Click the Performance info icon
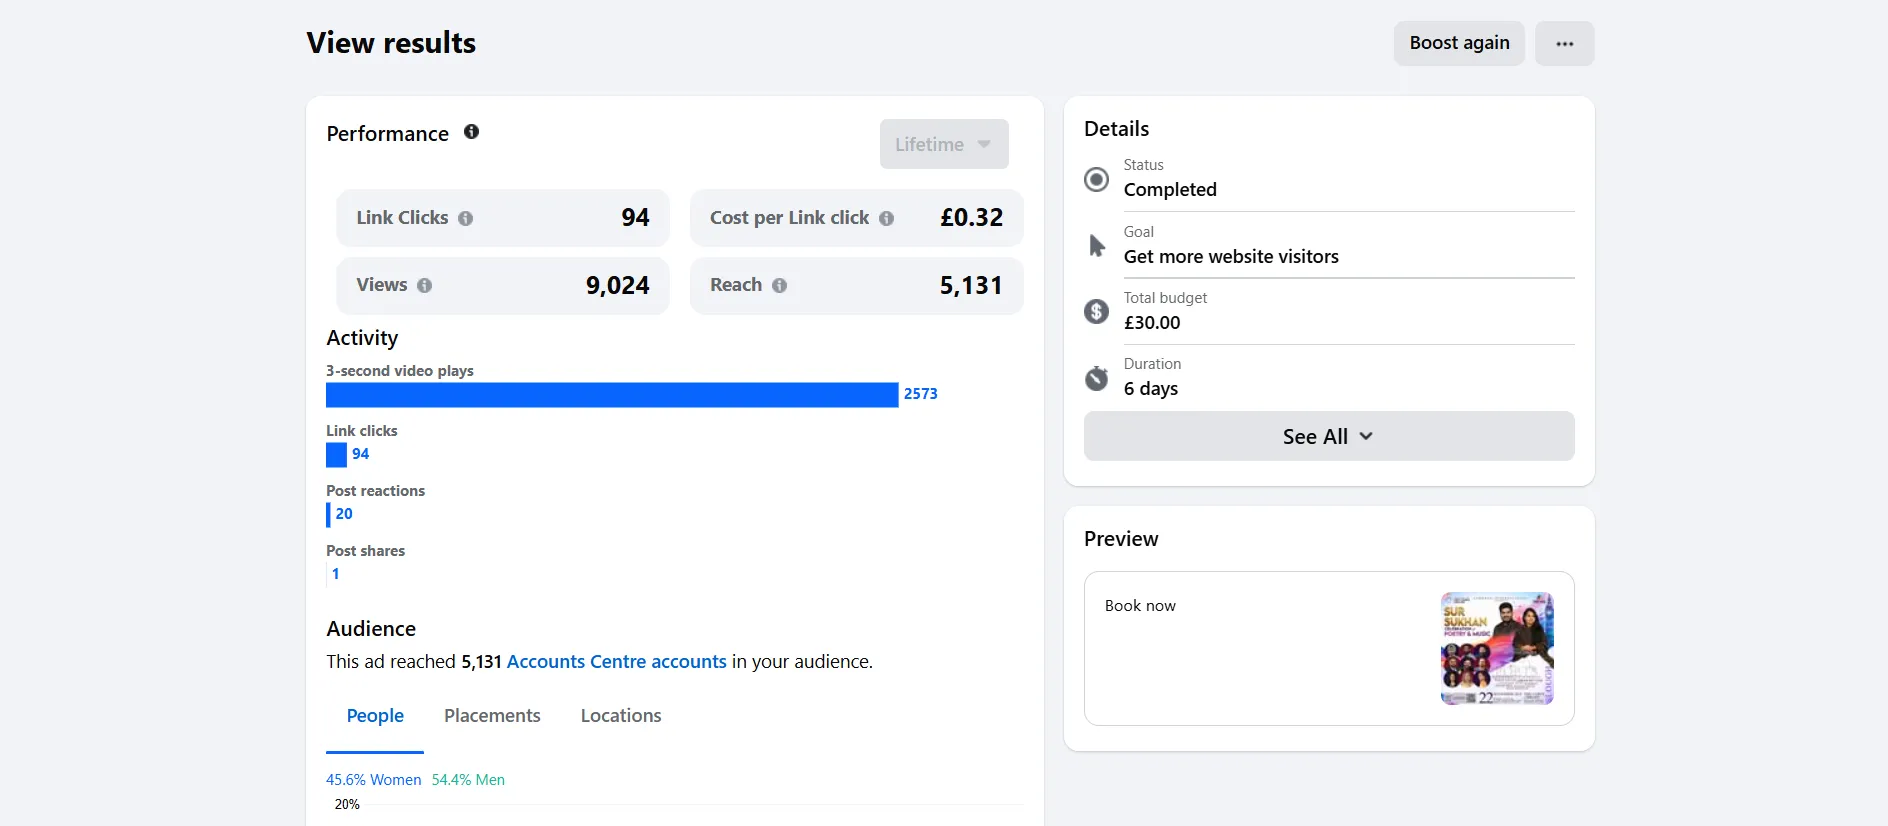This screenshot has width=1888, height=826. point(471,132)
